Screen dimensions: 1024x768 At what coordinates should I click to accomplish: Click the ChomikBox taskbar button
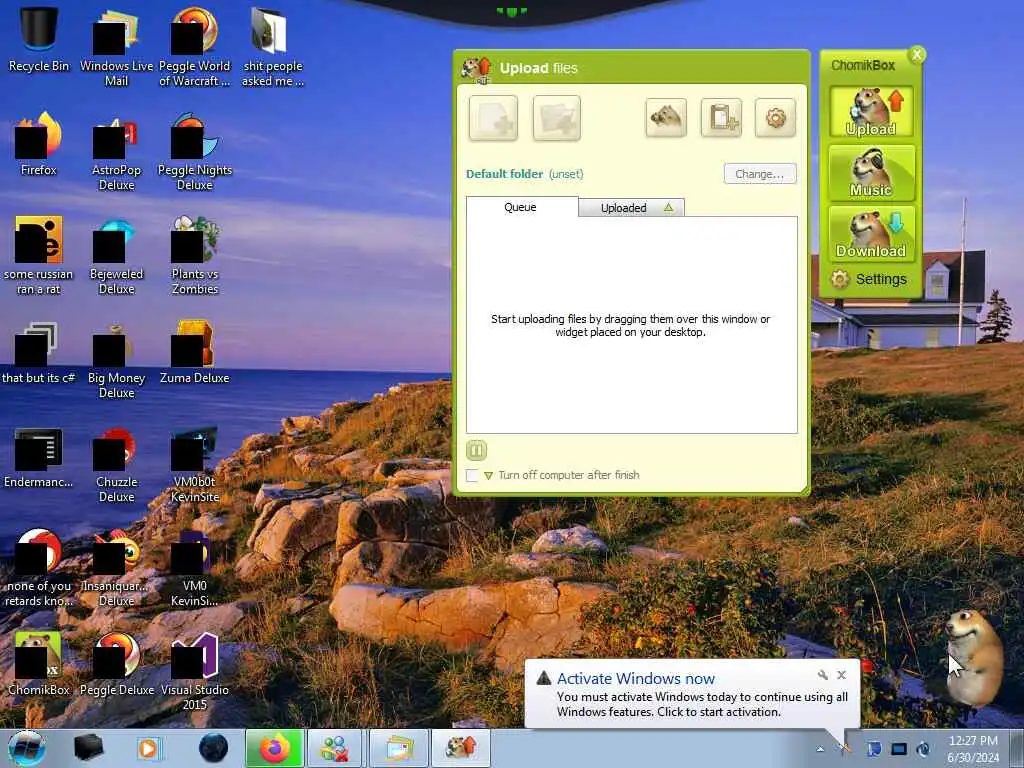(460, 748)
